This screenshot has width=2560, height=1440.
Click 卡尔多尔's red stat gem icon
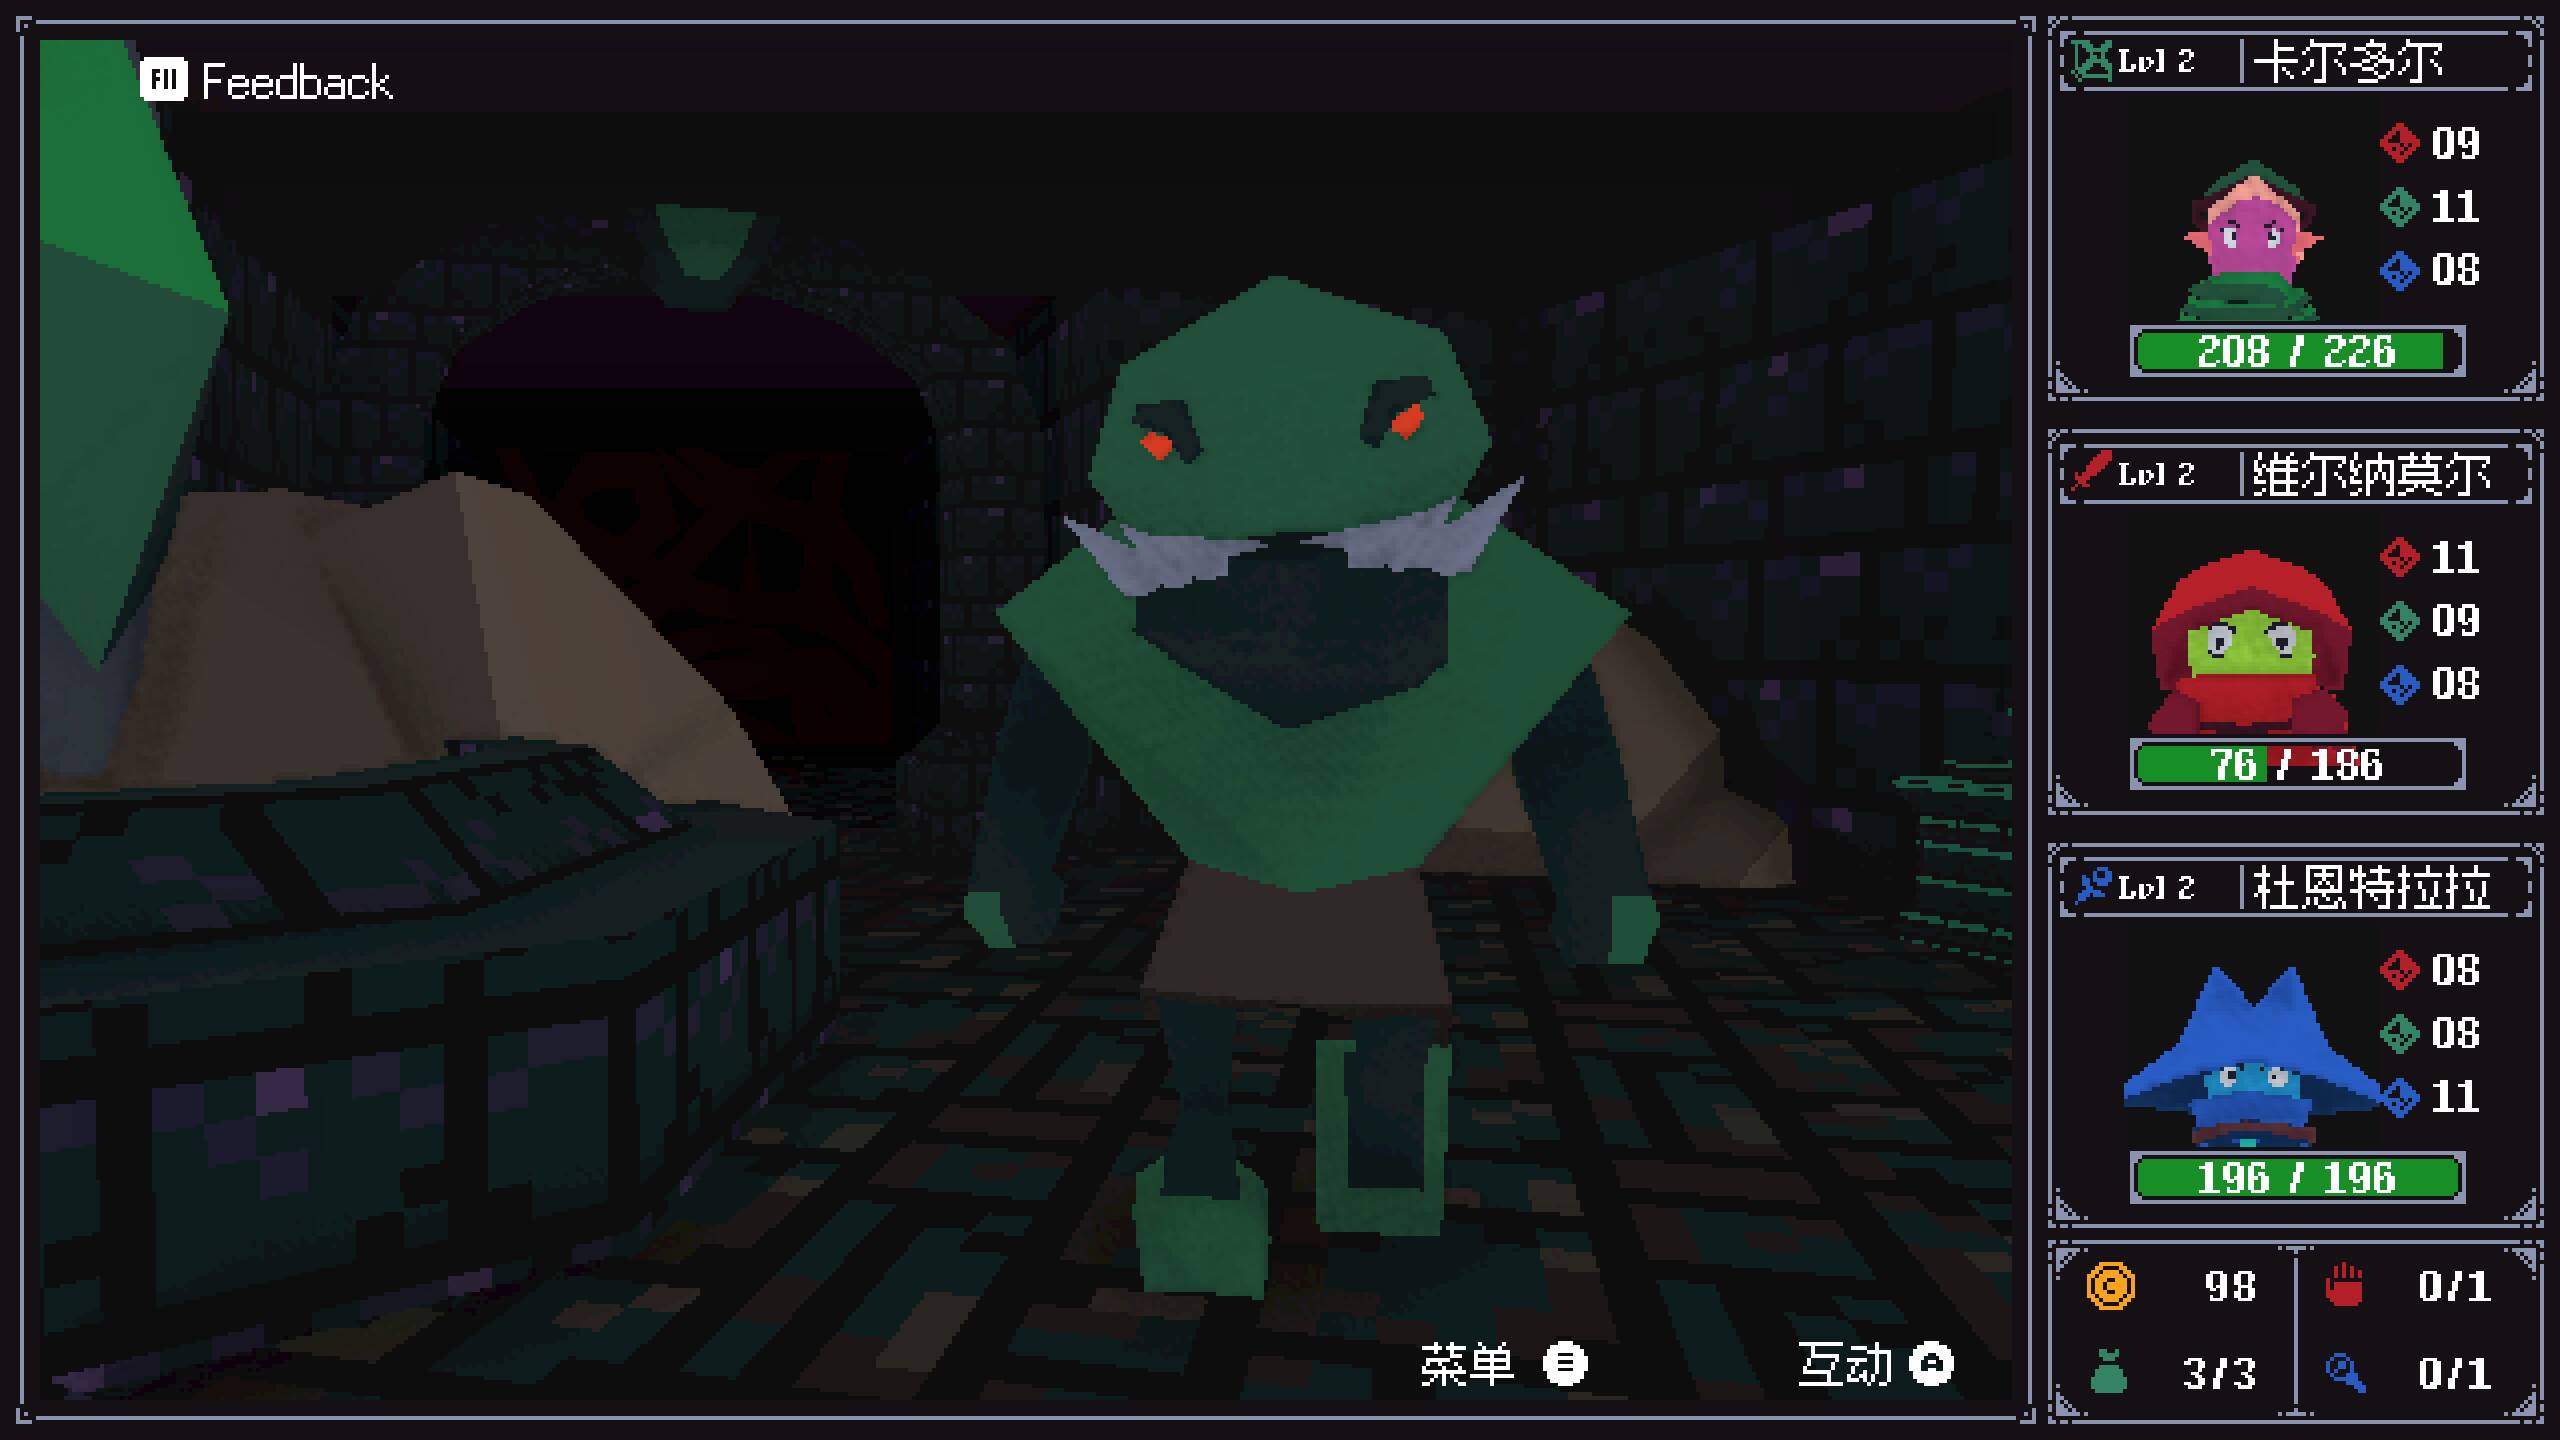2399,143
